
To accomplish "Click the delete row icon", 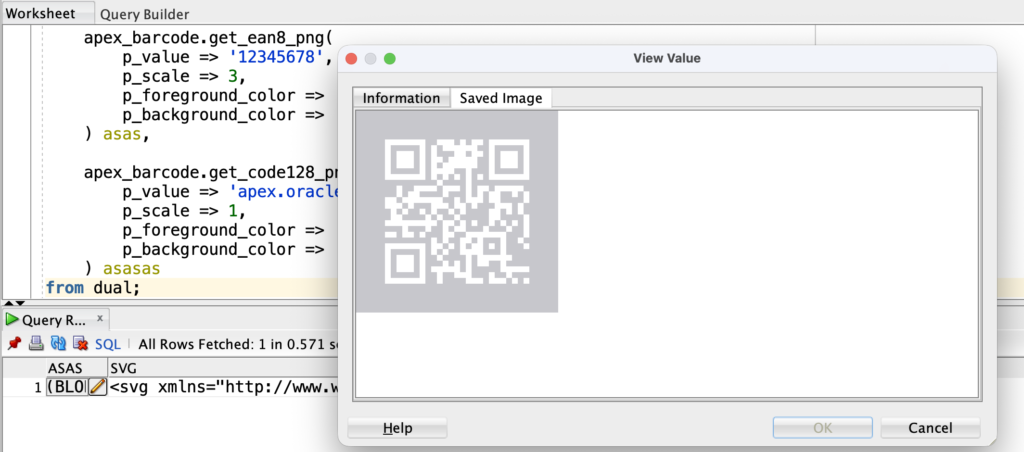I will point(80,344).
